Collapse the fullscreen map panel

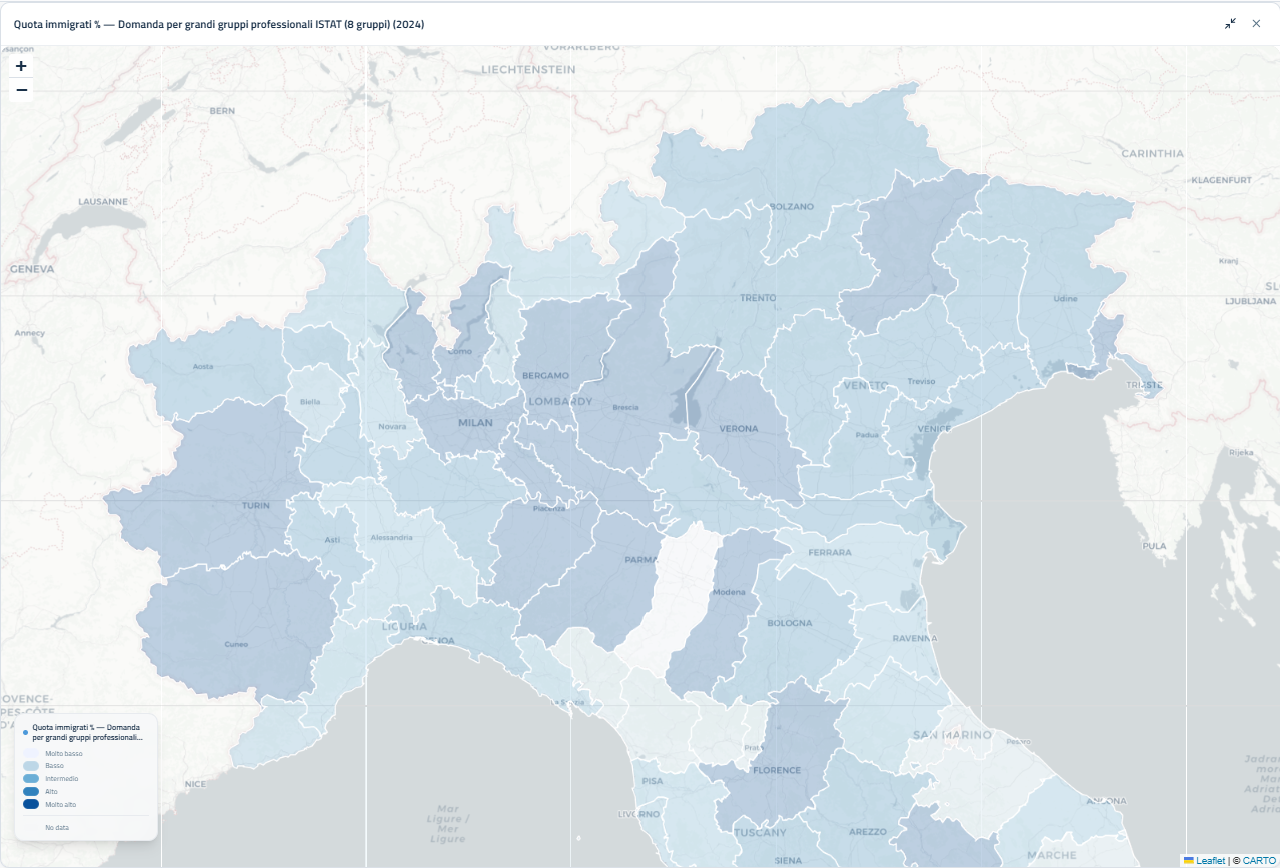click(1230, 23)
